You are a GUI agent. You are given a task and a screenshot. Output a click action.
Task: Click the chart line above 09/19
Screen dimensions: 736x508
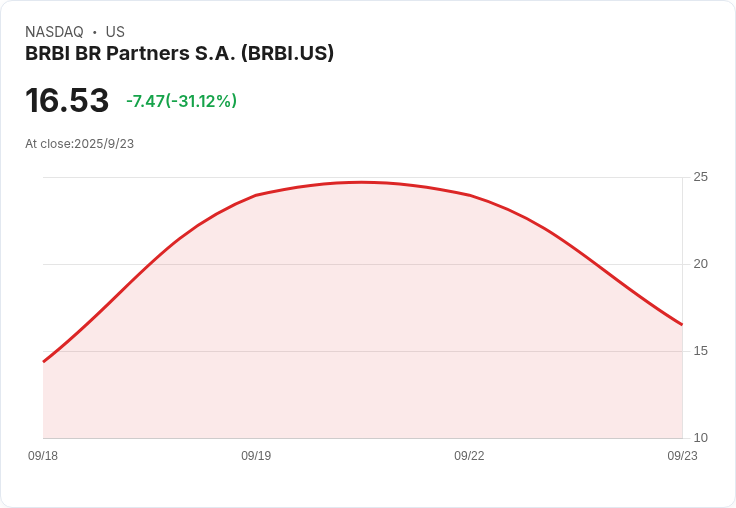click(256, 195)
